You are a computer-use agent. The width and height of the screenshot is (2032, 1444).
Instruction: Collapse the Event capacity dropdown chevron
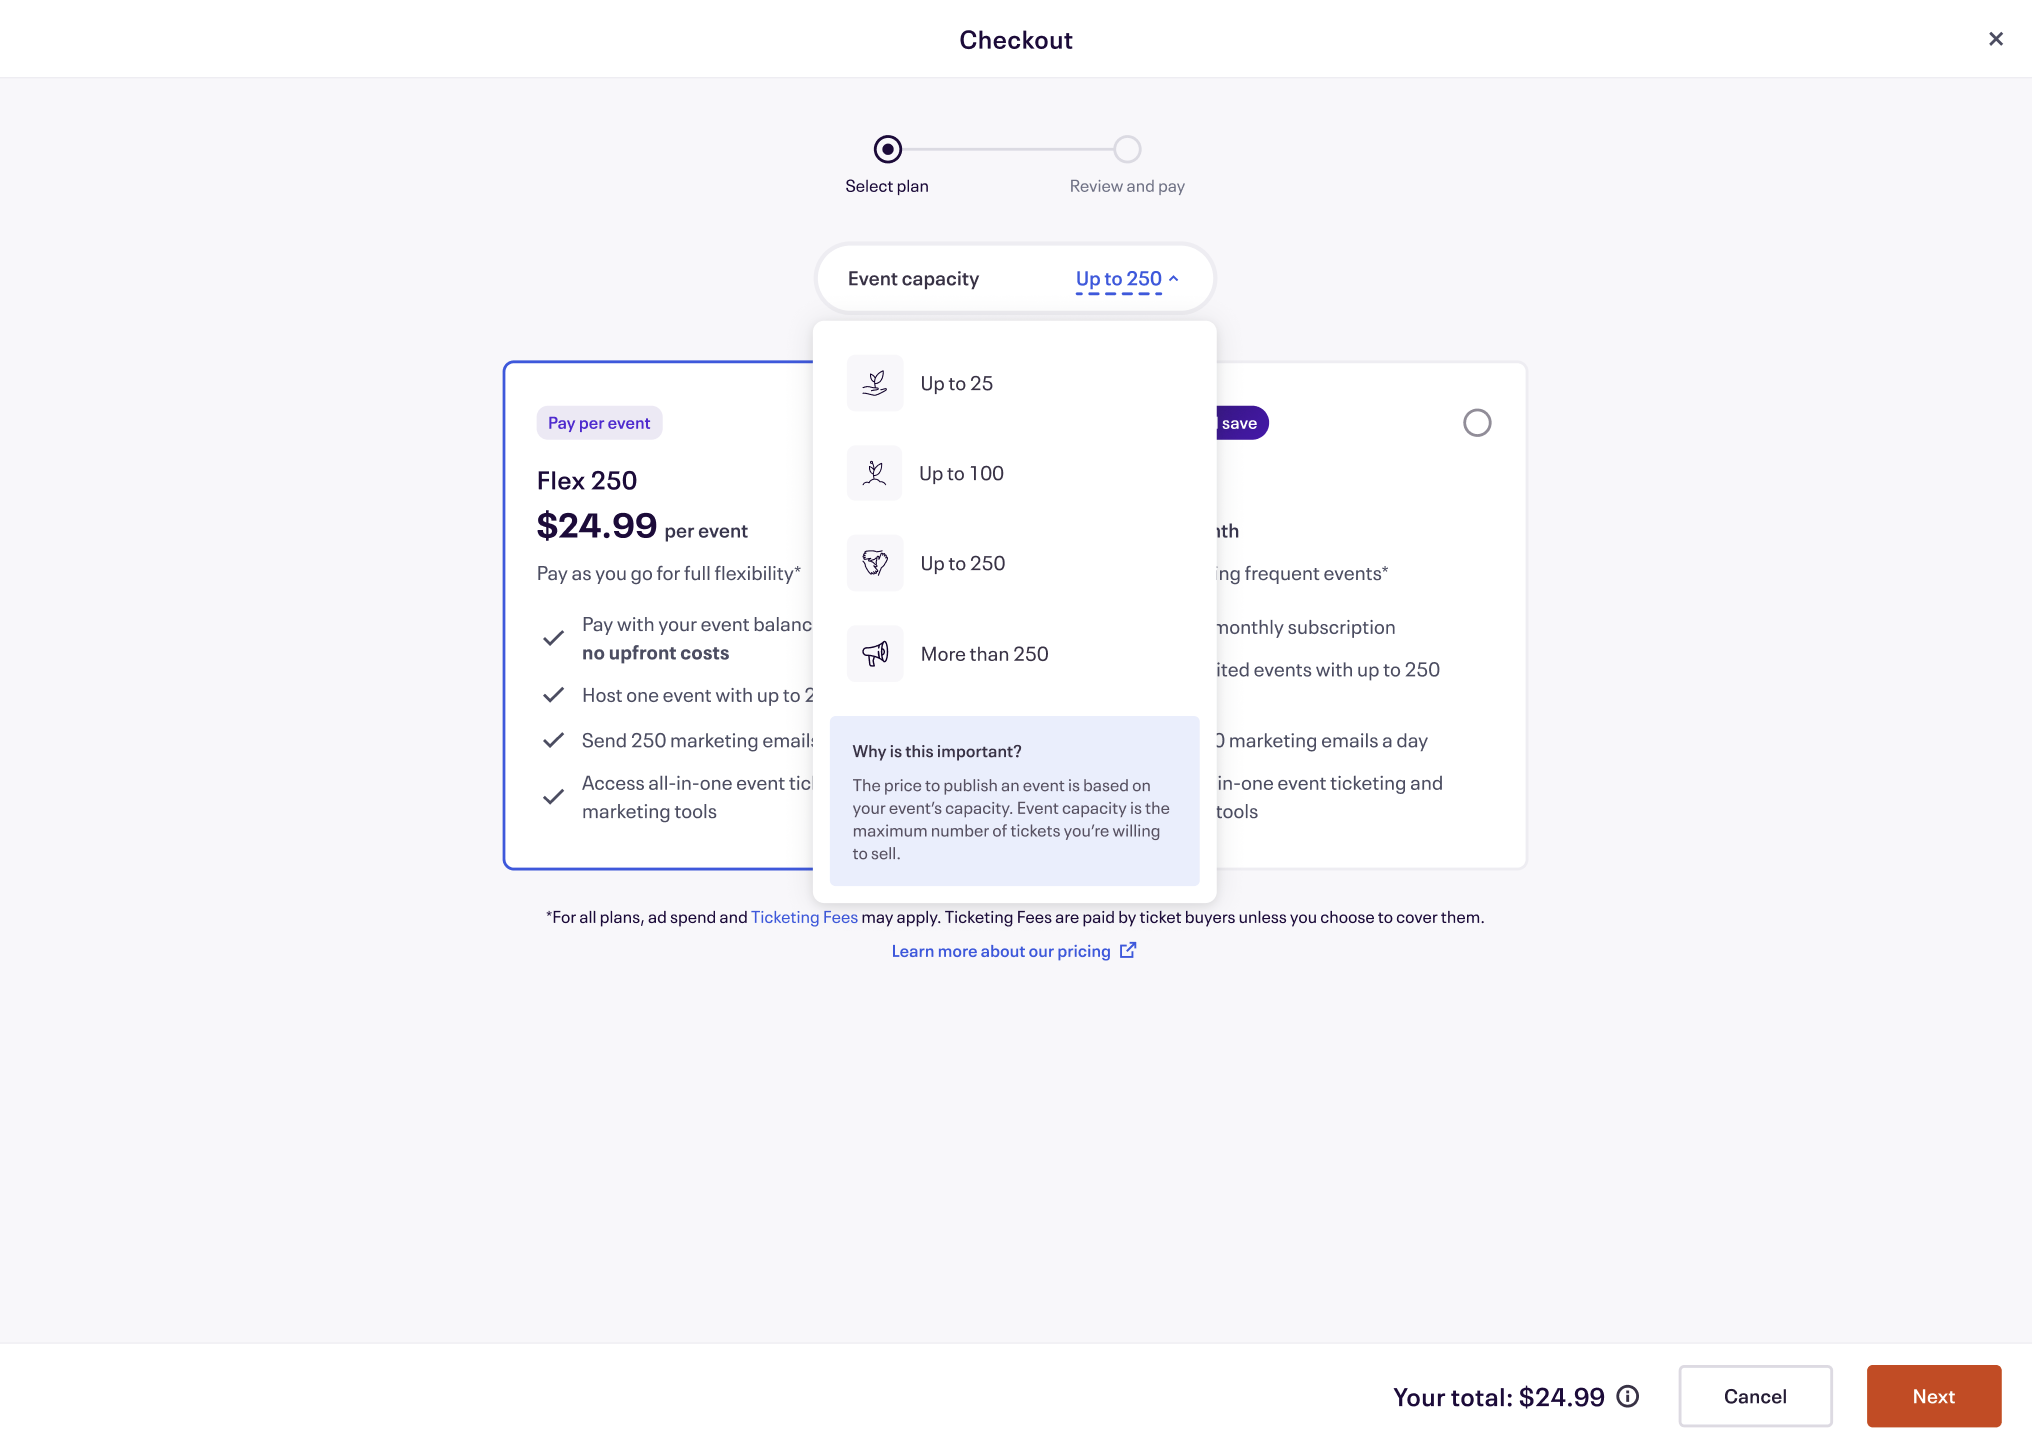[x=1174, y=279]
